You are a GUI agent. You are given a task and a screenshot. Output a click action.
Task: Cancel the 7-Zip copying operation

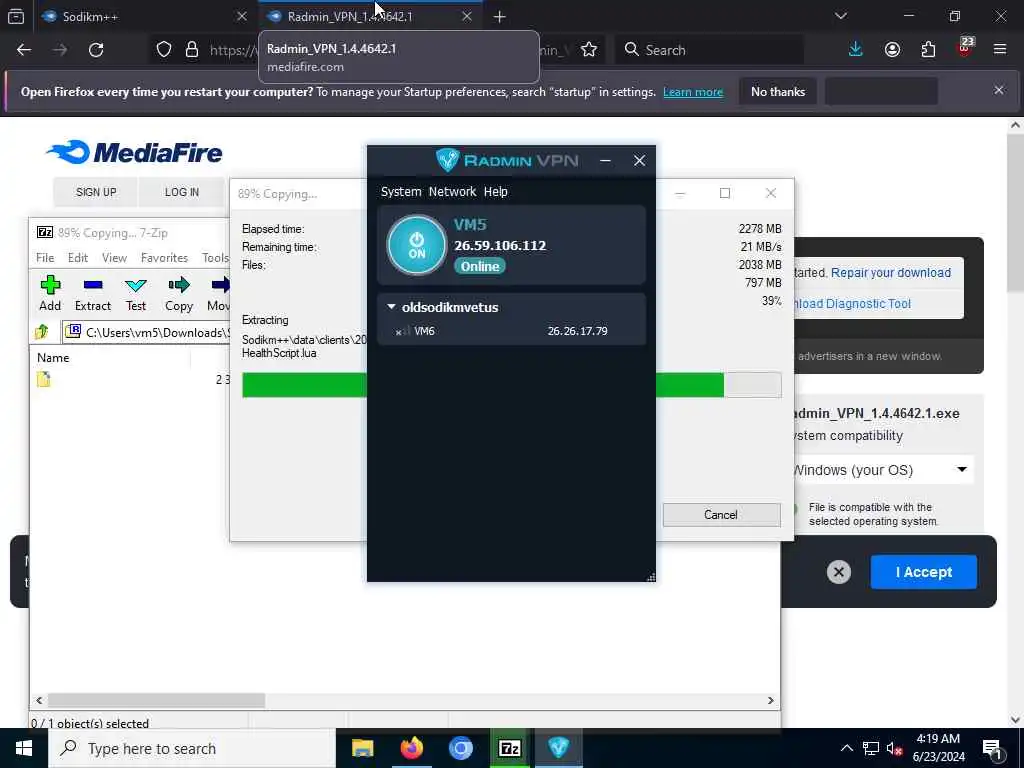tap(721, 515)
